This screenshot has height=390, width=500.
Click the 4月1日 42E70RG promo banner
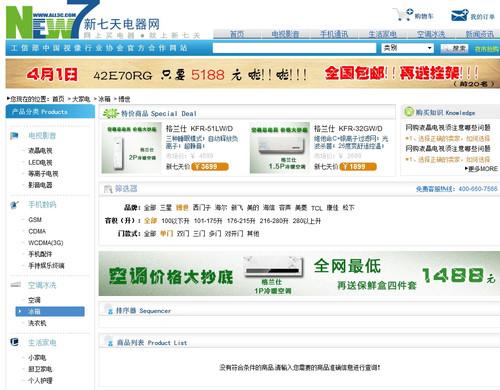coord(252,74)
